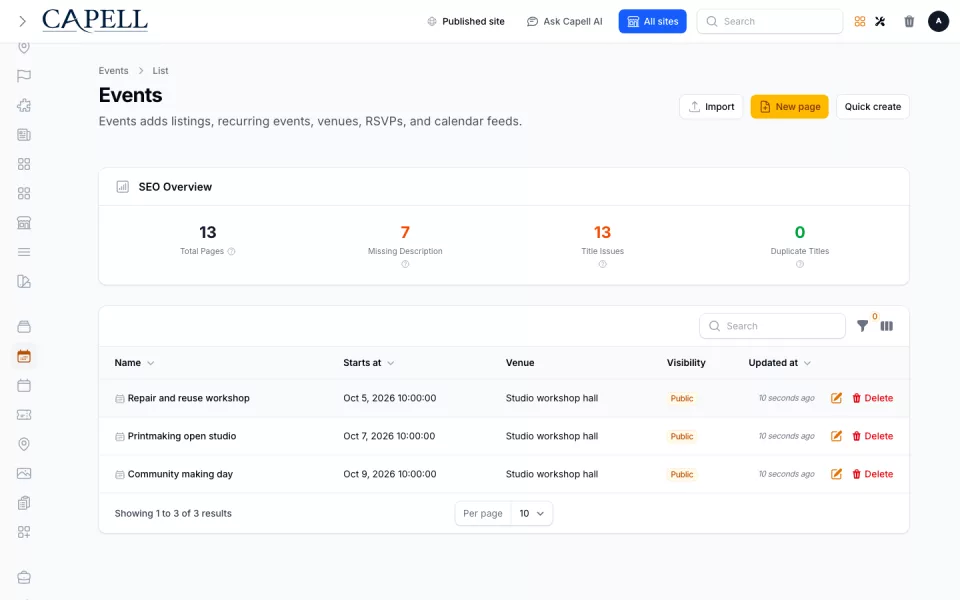Click the New page button
Screen dimensions: 960x600
(789, 107)
